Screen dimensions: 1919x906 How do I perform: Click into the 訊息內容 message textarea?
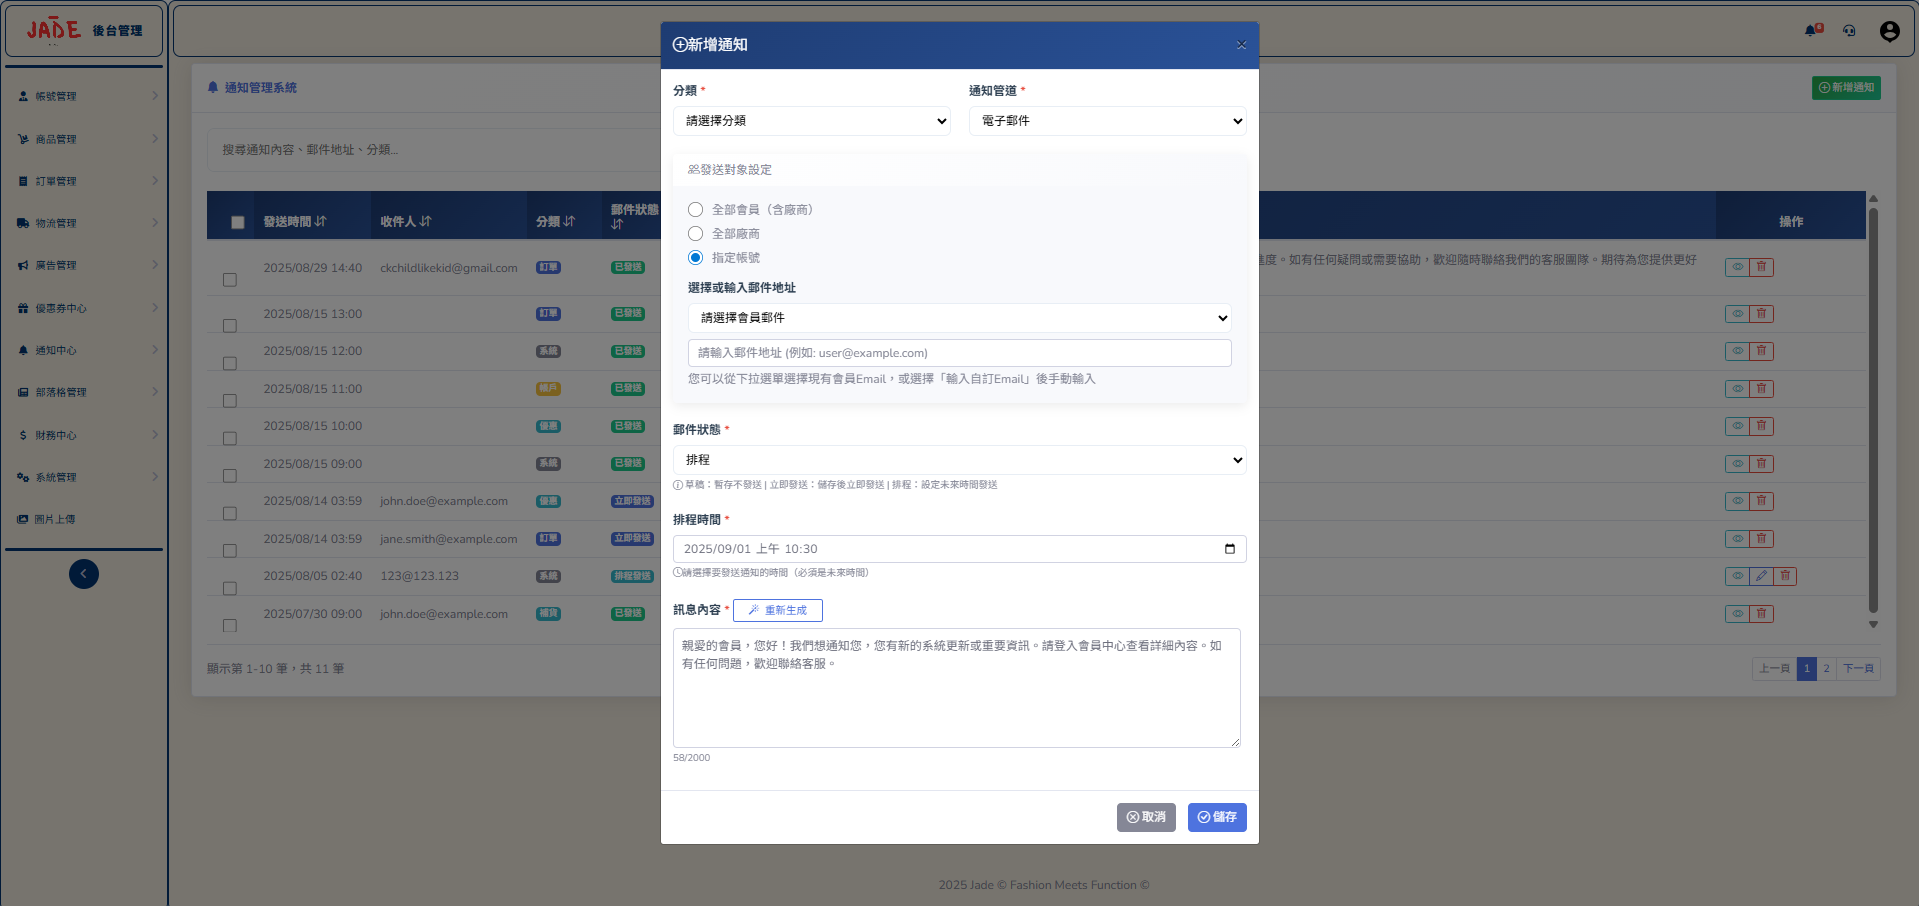coord(957,688)
